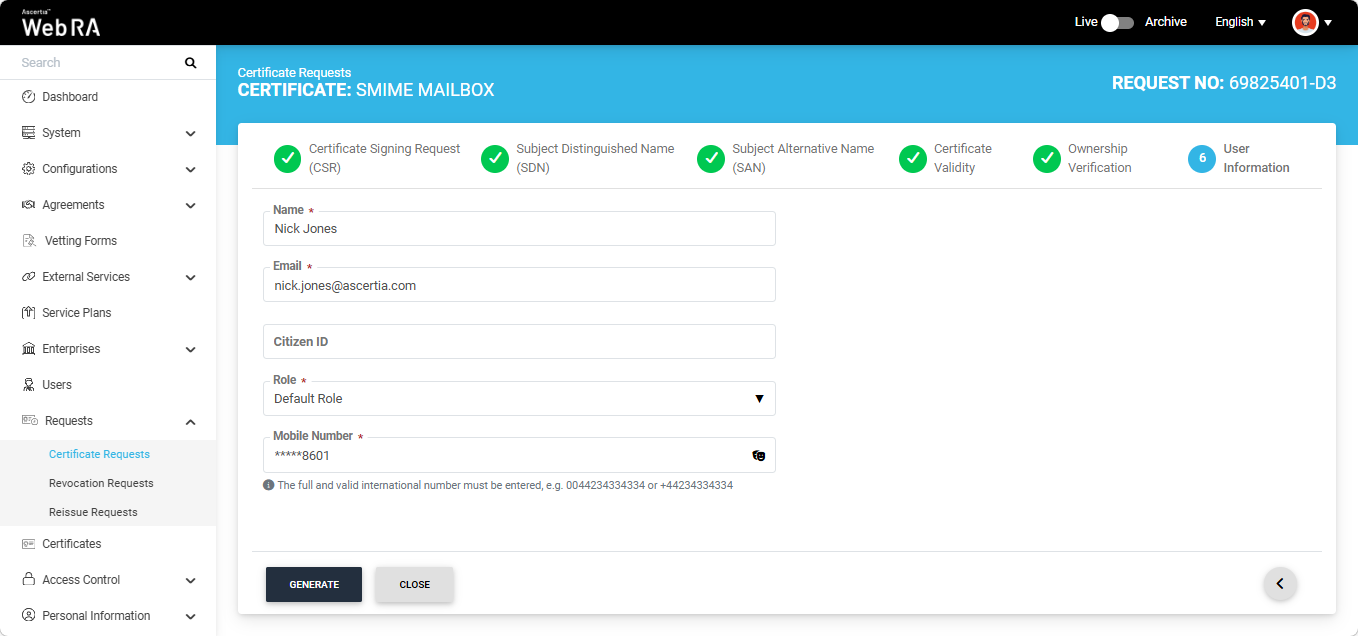Screen dimensions: 1358x636
Task: Click the Archive label in header
Action: (1166, 22)
